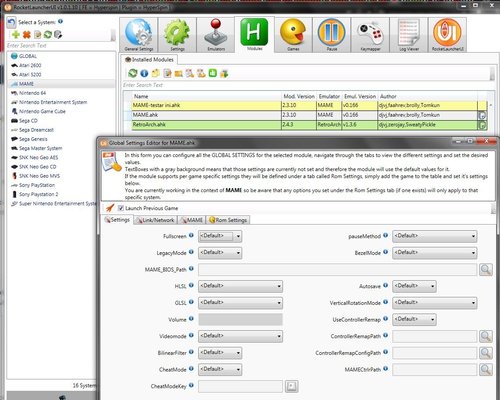Select the Installed Modules tab
Image resolution: width=500 pixels, height=400 pixels.
(x=149, y=60)
